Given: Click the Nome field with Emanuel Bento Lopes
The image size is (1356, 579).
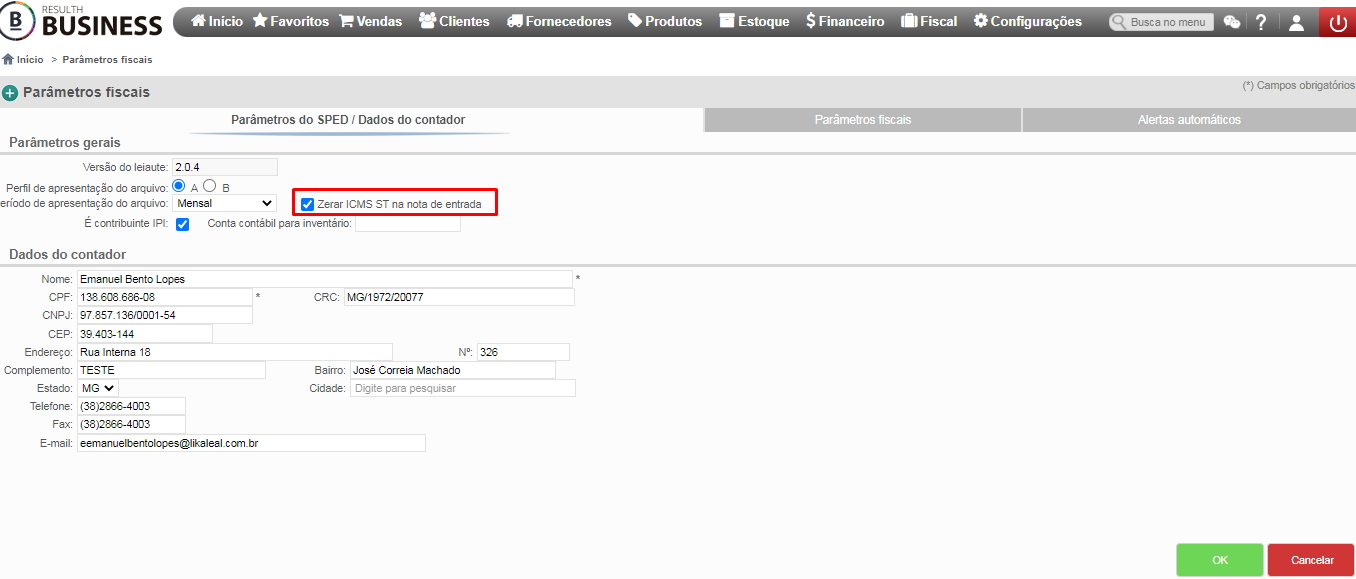Looking at the screenshot, I should (325, 279).
